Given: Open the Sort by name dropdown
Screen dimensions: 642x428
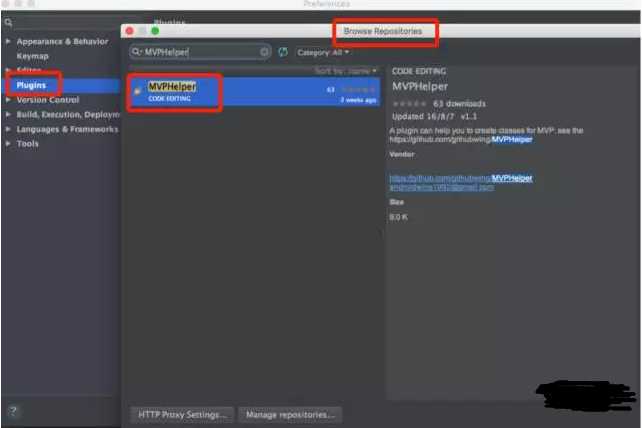Looking at the screenshot, I should [346, 71].
